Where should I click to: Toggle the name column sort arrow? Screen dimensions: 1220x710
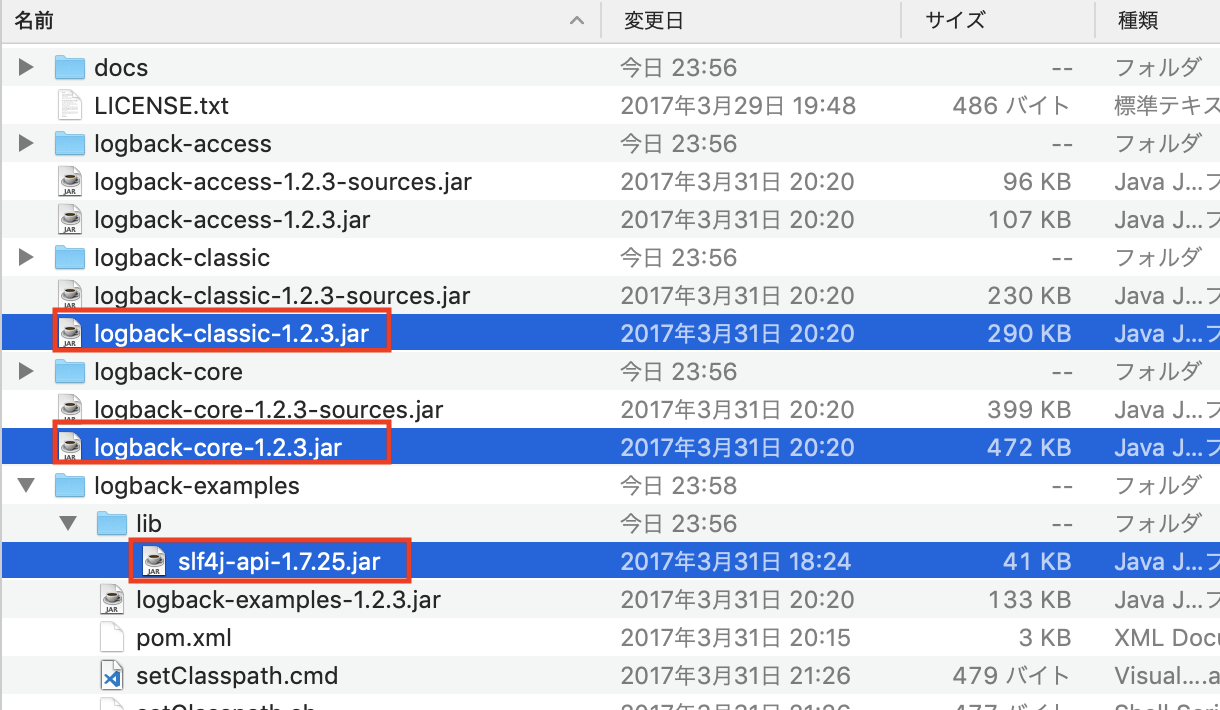click(577, 20)
